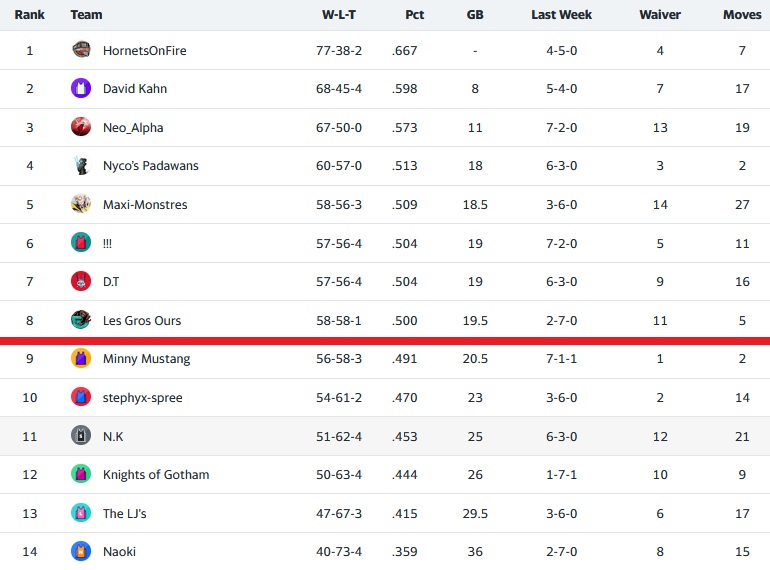770x570 pixels.
Task: Open the stephyx-spree team page
Action: (x=142, y=398)
